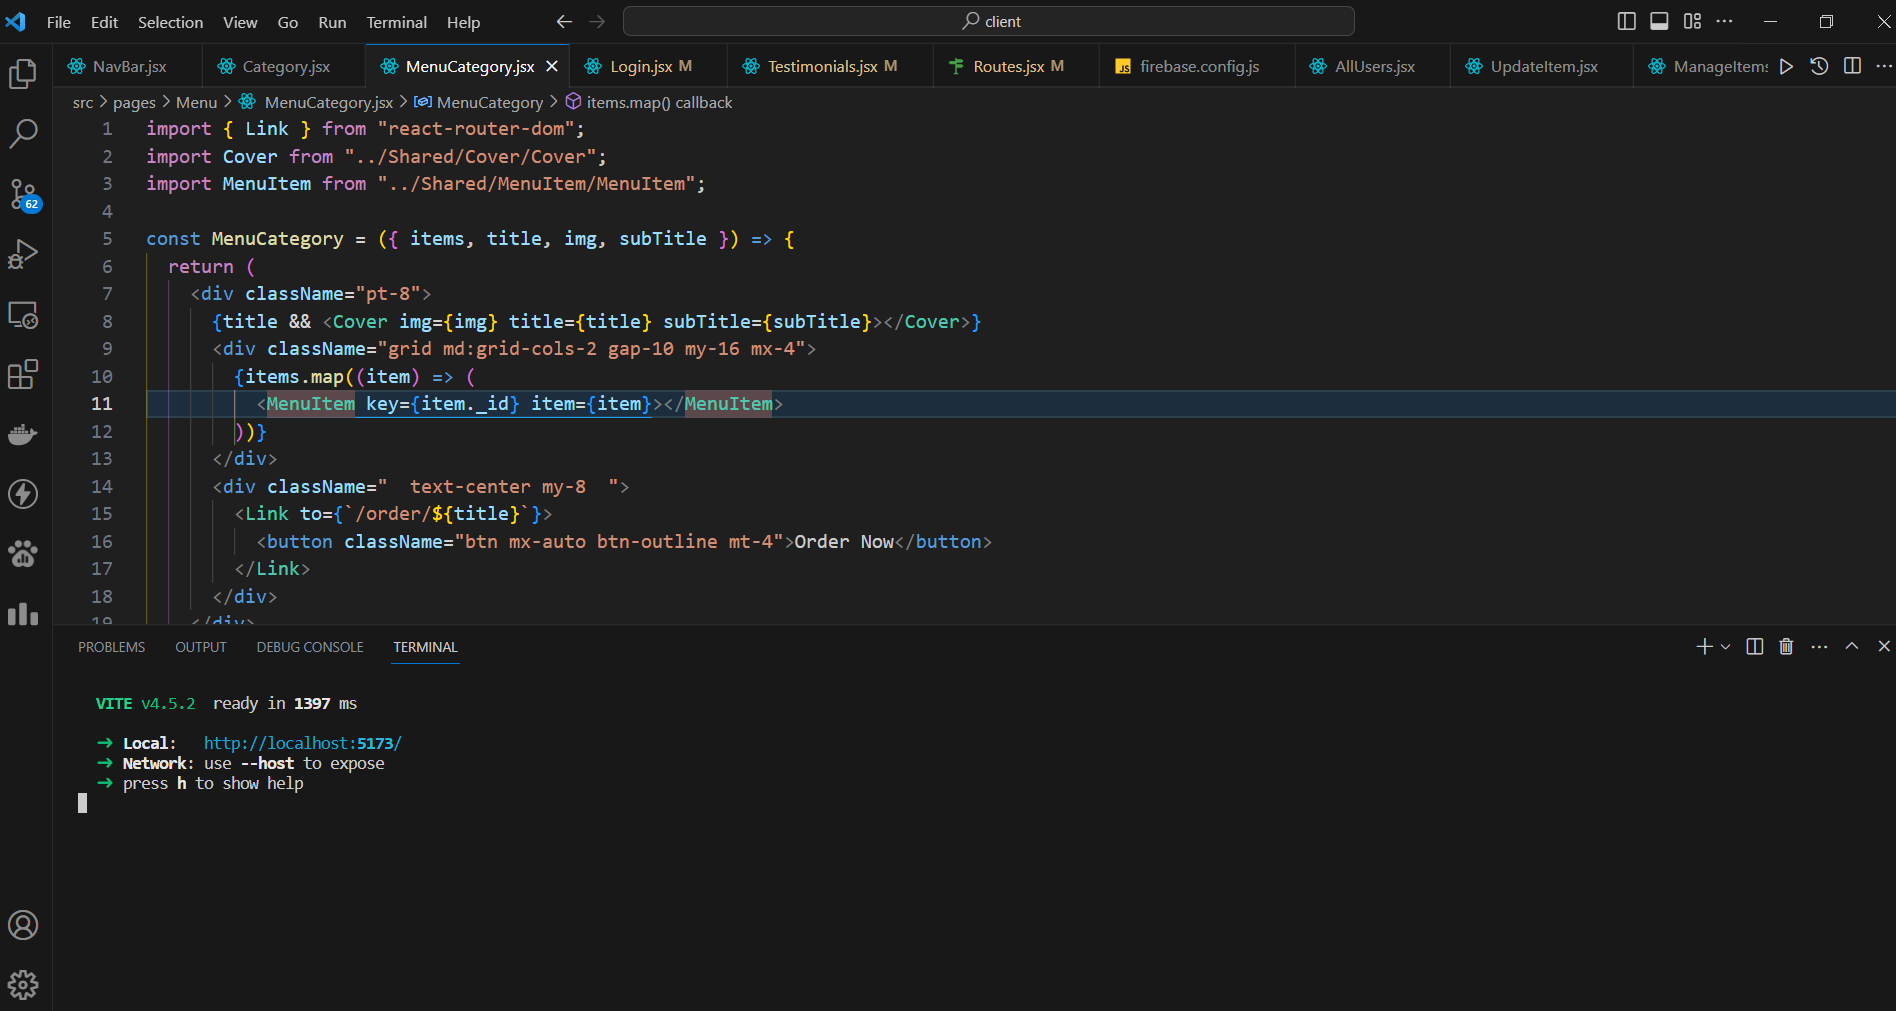Open Source Control view with 62 badge
The width and height of the screenshot is (1896, 1011).
pyautogui.click(x=23, y=194)
